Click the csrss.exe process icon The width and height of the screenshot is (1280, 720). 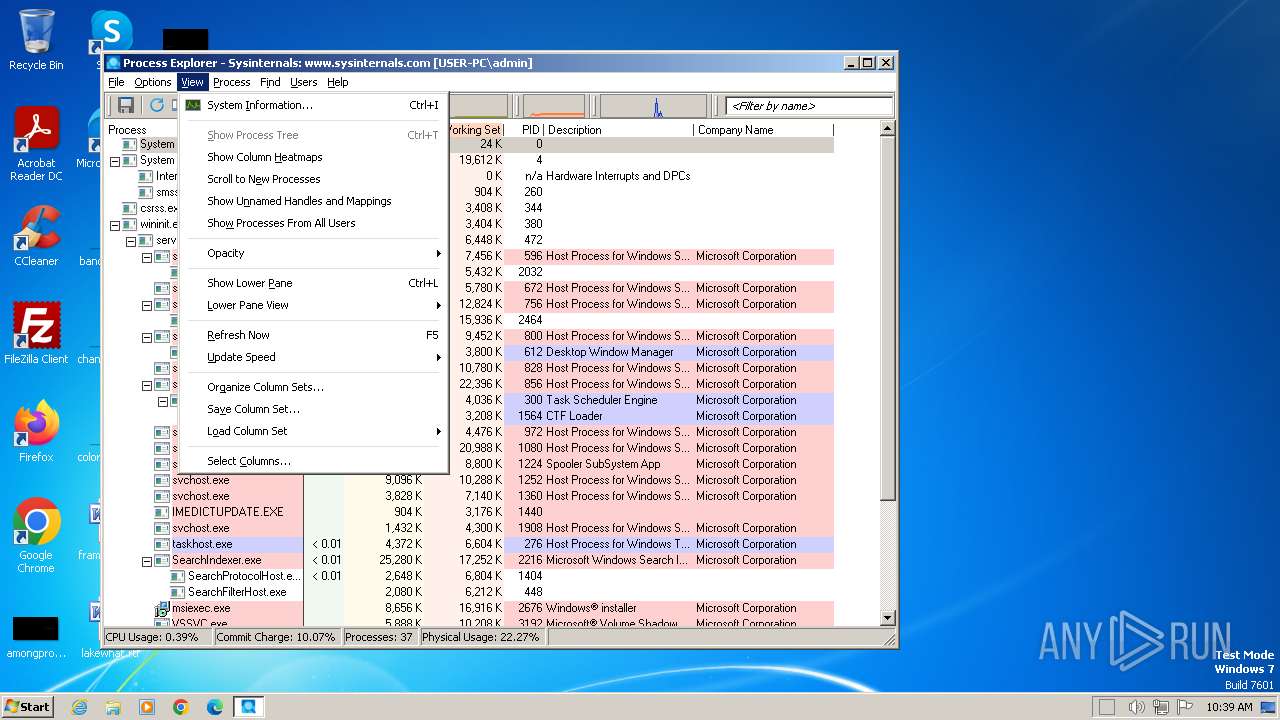[x=130, y=208]
